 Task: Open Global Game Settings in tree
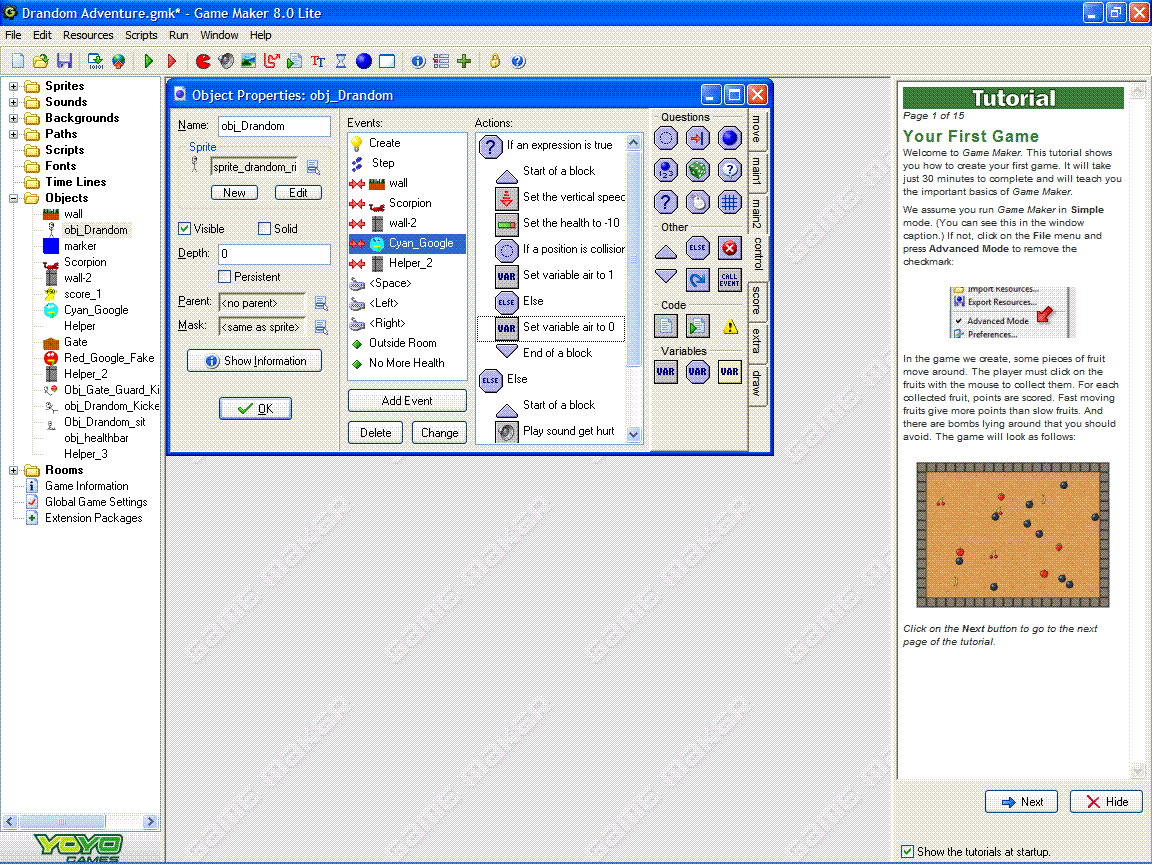[96, 502]
